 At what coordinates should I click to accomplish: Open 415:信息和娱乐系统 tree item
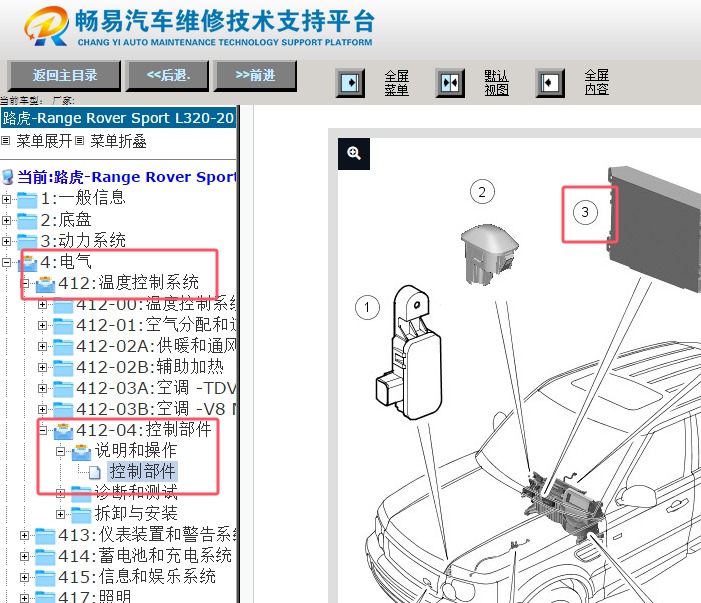137,576
